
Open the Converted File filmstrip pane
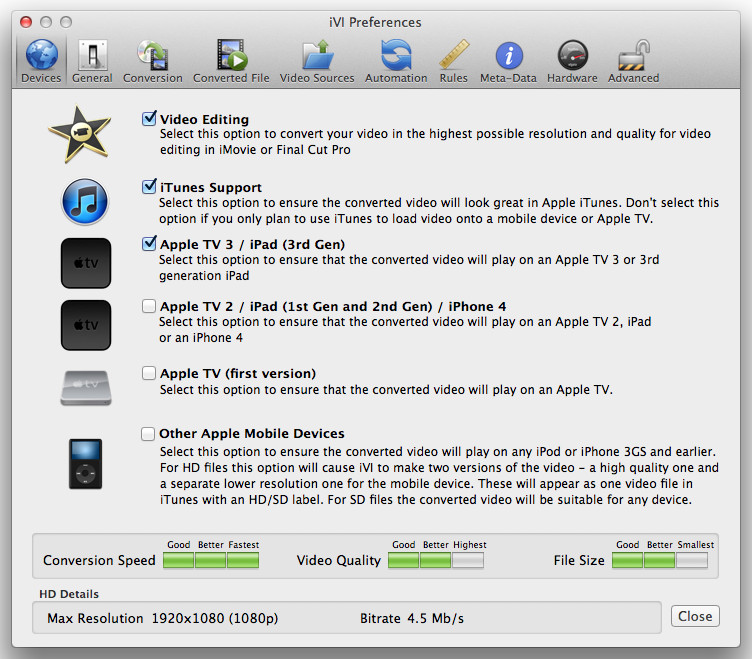pyautogui.click(x=231, y=61)
